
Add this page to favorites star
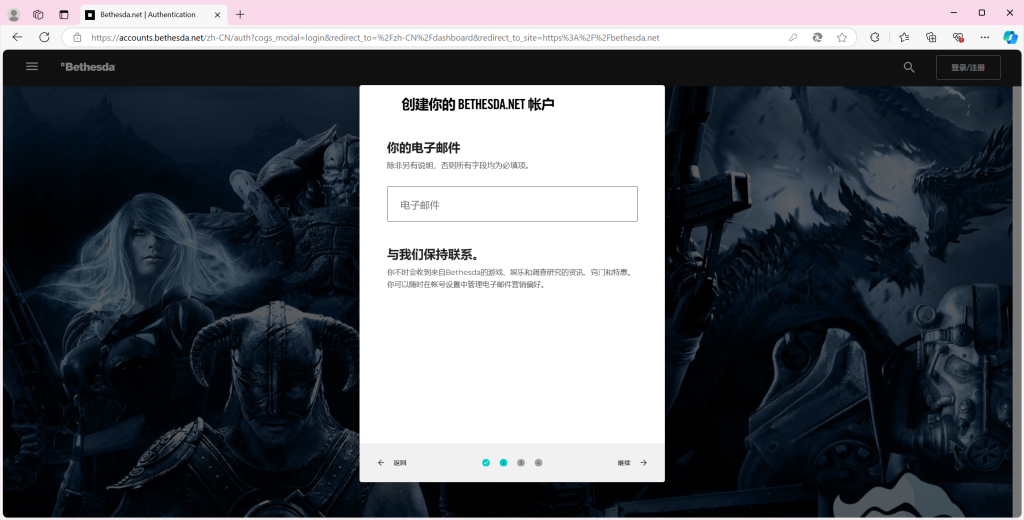coord(842,38)
